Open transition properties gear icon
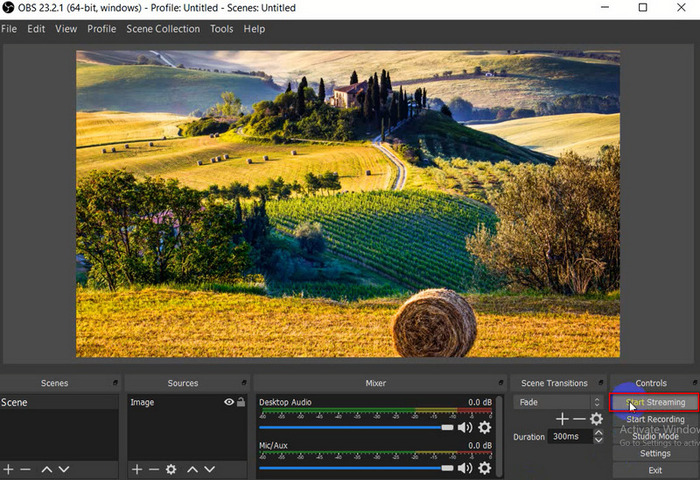 click(x=596, y=419)
